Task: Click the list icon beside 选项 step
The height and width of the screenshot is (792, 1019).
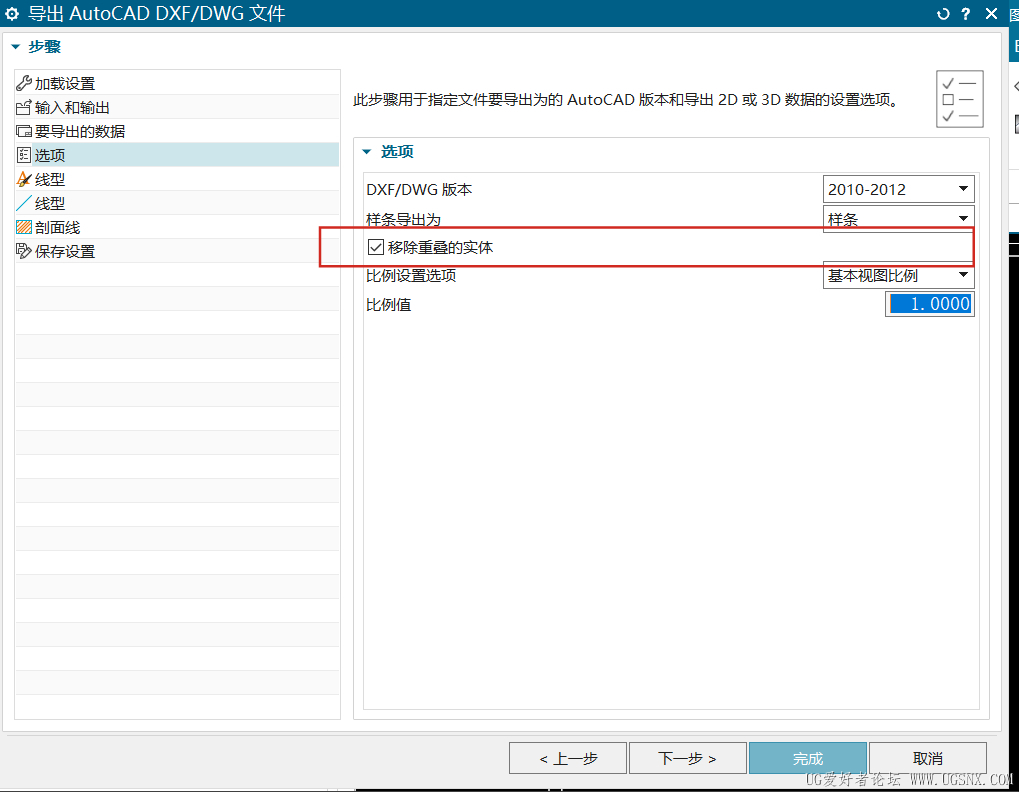Action: [x=24, y=155]
